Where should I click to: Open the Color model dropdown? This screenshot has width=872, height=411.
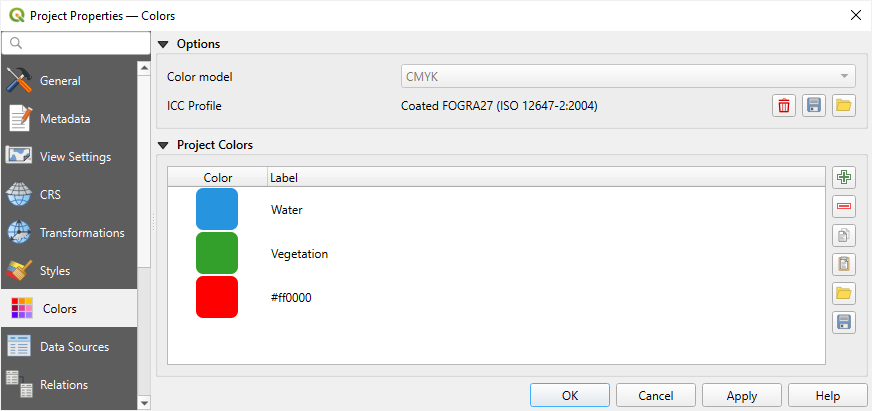[x=627, y=77]
